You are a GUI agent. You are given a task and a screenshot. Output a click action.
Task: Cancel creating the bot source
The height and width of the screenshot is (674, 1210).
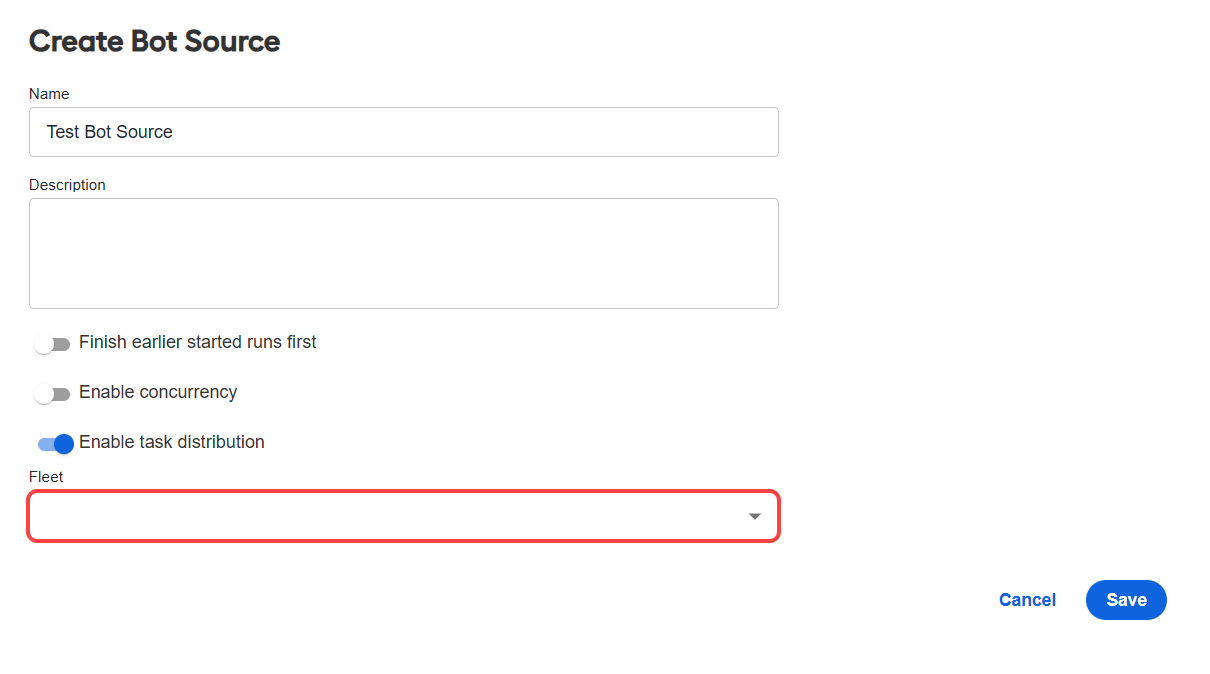tap(1027, 600)
